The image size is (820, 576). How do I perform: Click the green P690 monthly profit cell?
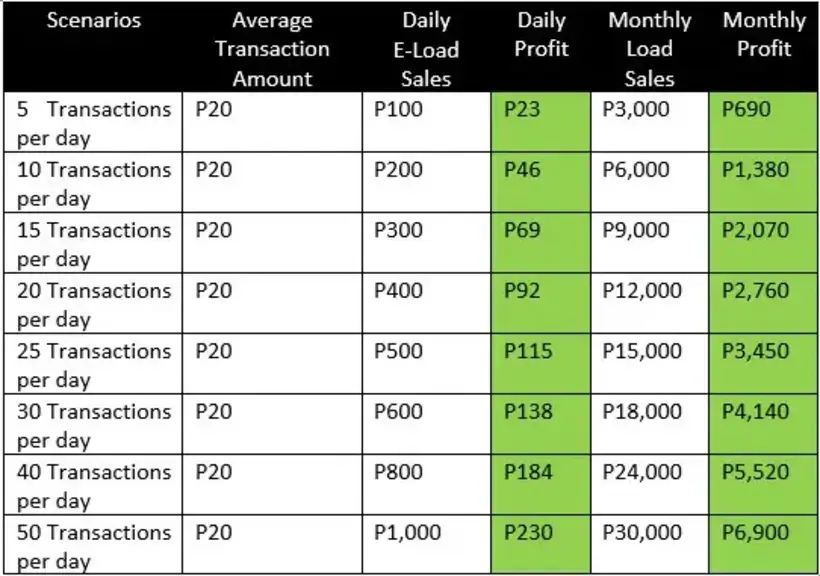764,122
